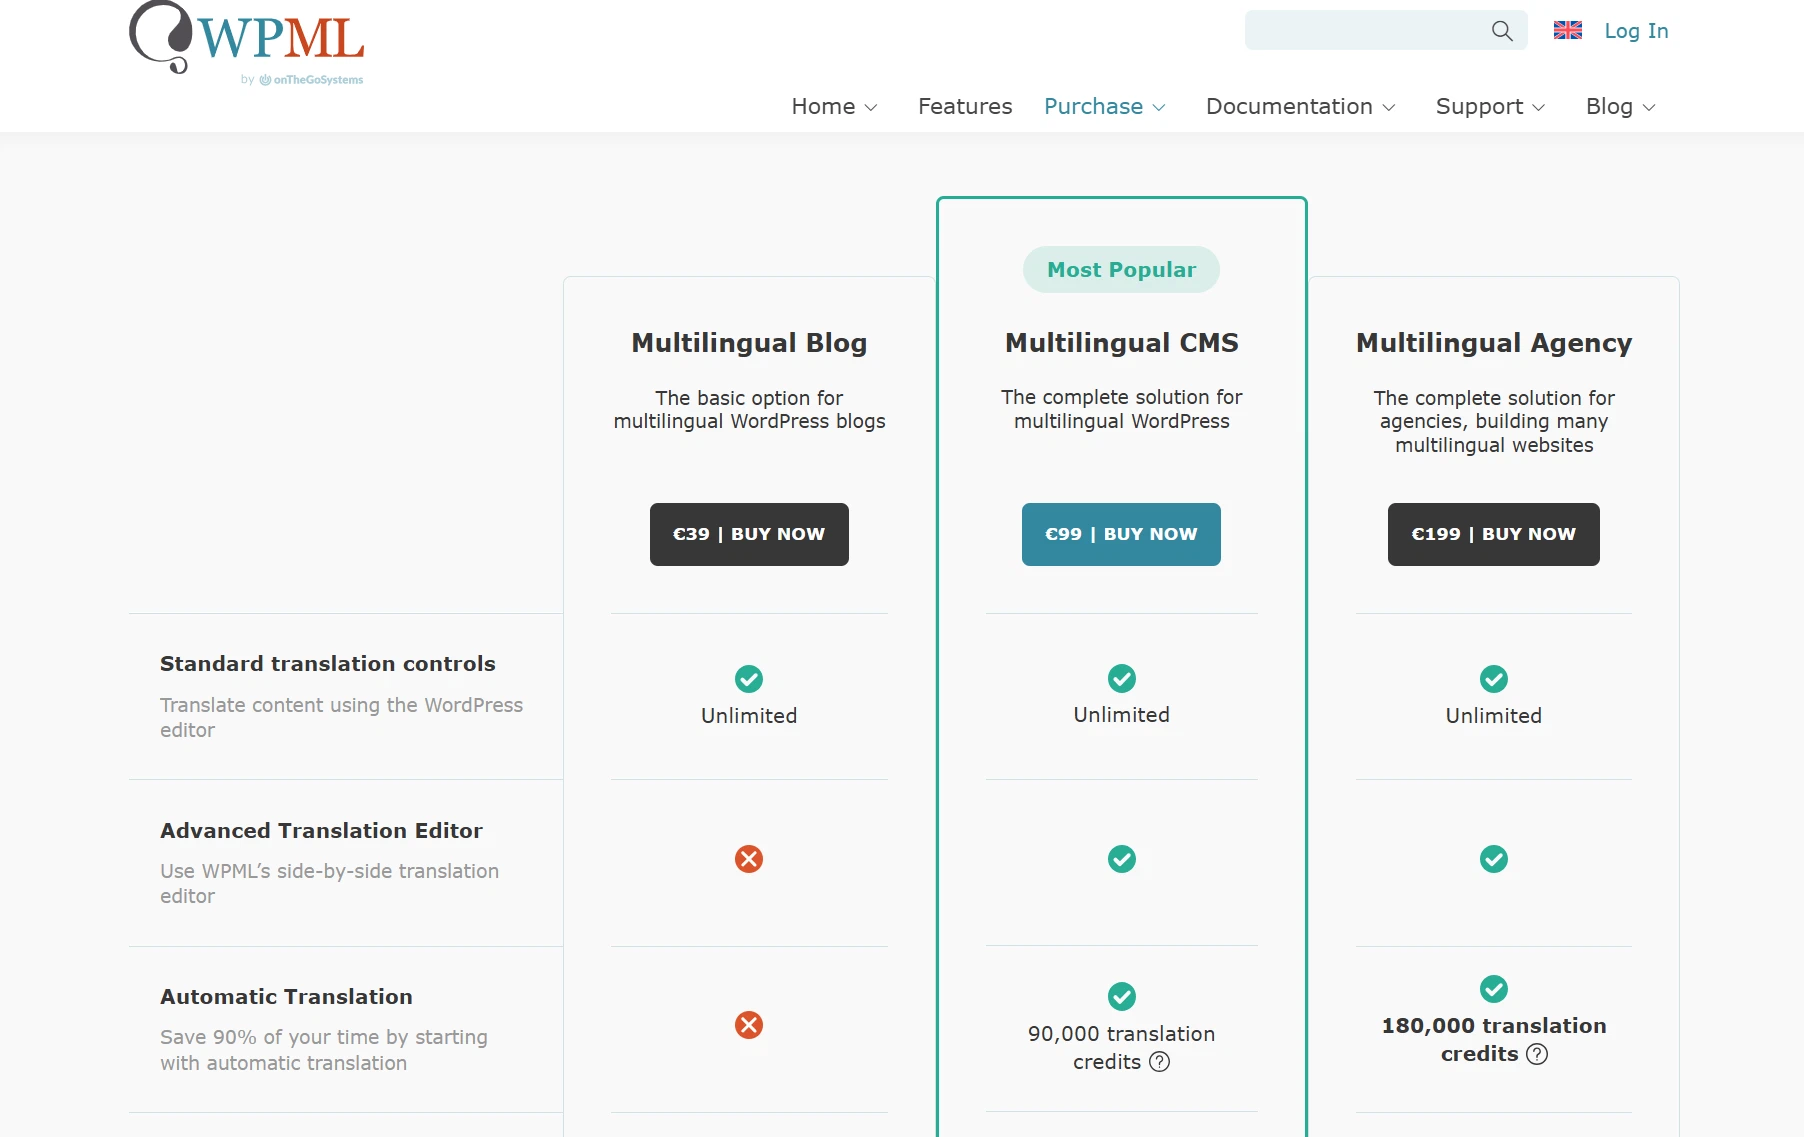Click the Standard translation controls title
This screenshot has width=1804, height=1137.
(x=327, y=664)
